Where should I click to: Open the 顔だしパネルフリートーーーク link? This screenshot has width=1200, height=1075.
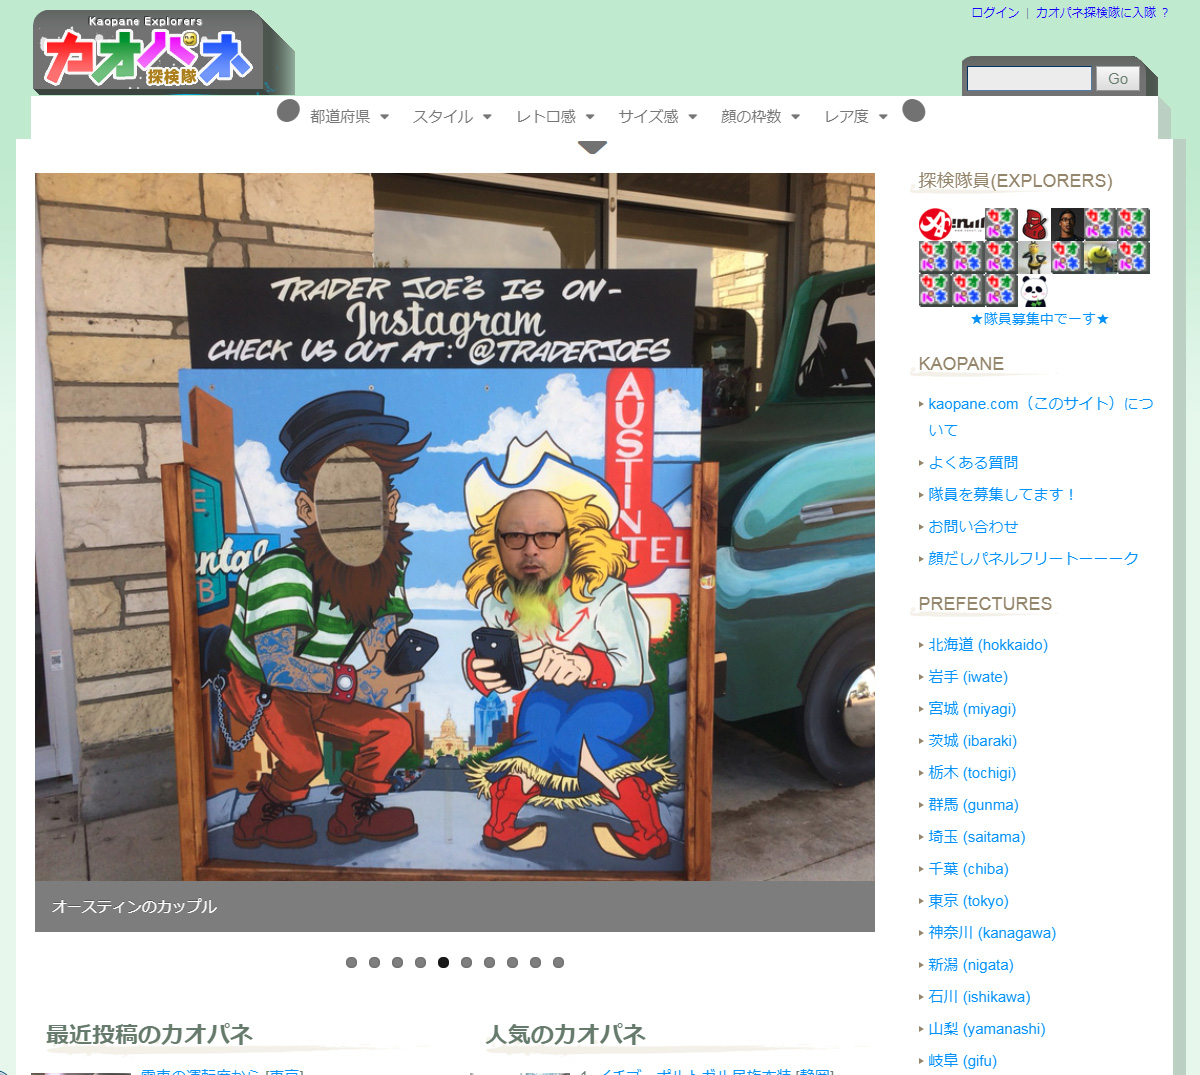click(x=1033, y=559)
